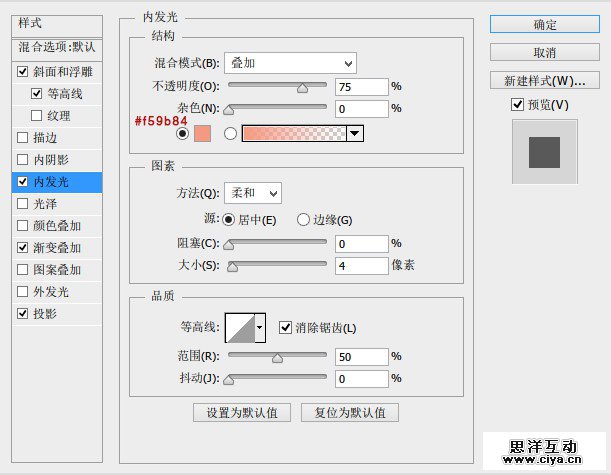Toggle 消除锯齿(L) checkbox
Image resolution: width=611 pixels, height=475 pixels.
coord(285,327)
